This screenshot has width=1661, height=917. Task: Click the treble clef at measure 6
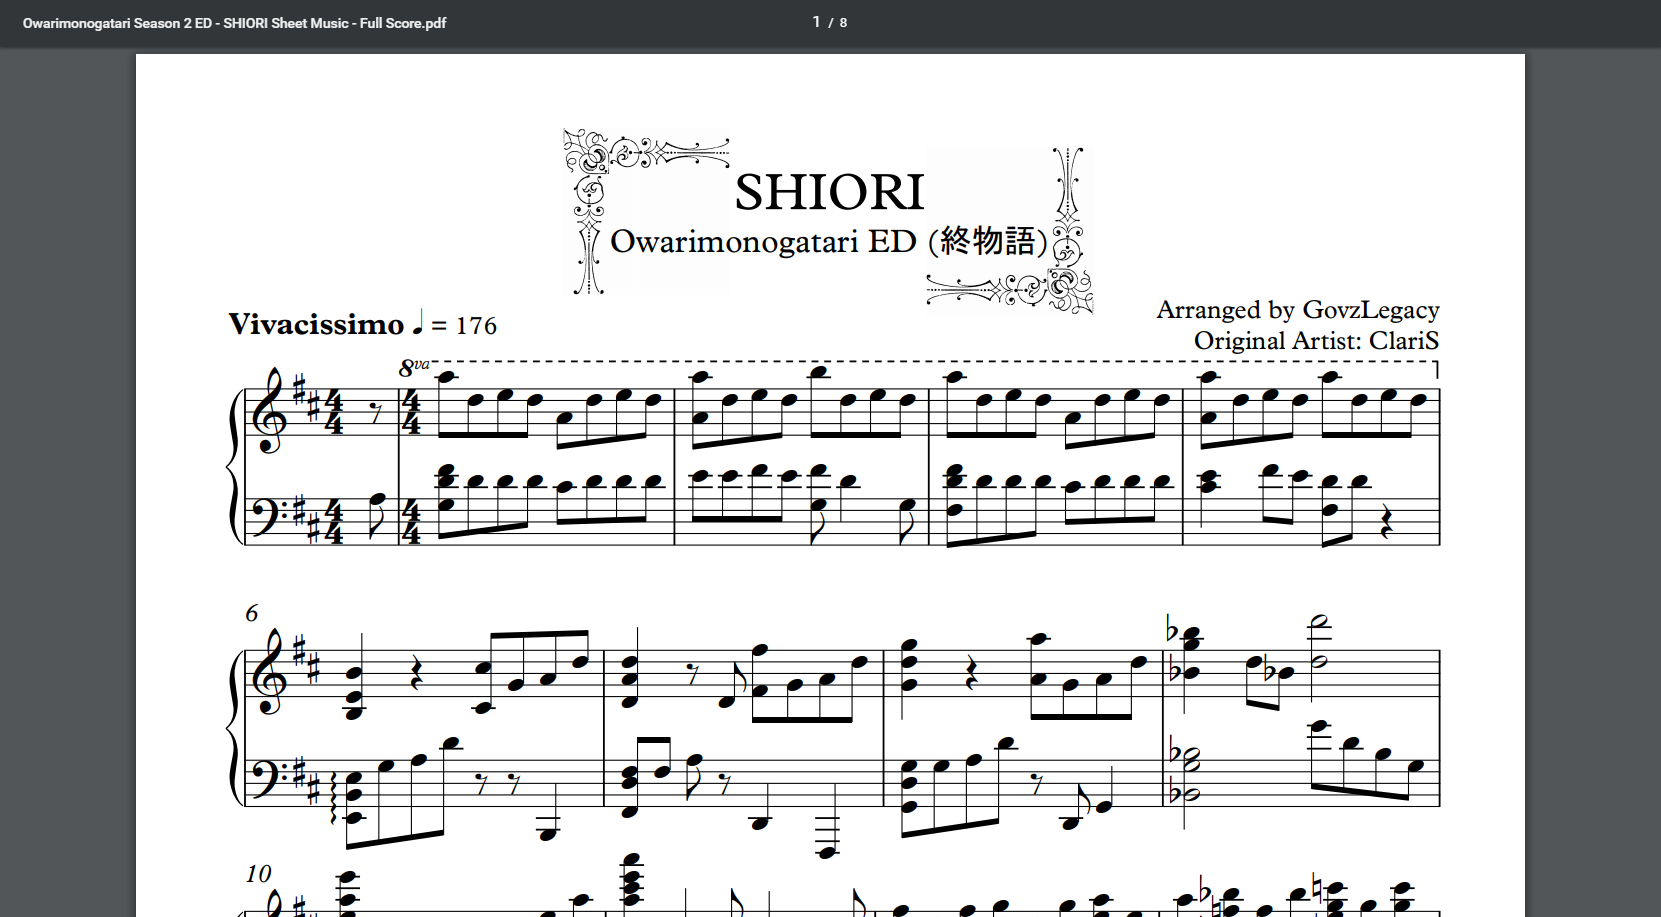[x=270, y=673]
